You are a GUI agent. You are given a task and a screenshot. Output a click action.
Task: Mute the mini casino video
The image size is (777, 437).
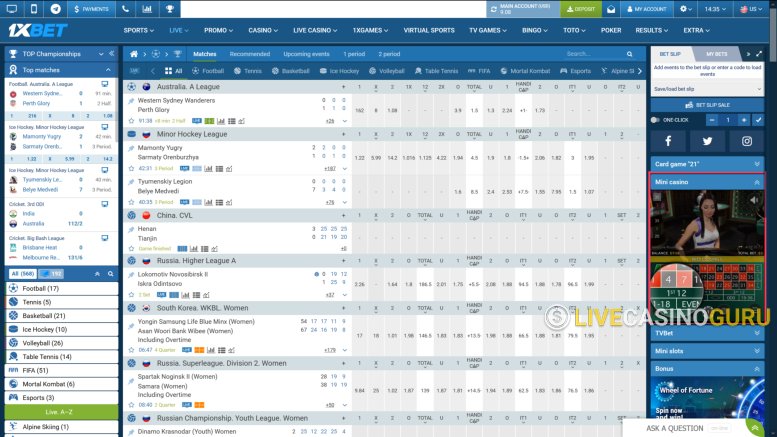754,200
